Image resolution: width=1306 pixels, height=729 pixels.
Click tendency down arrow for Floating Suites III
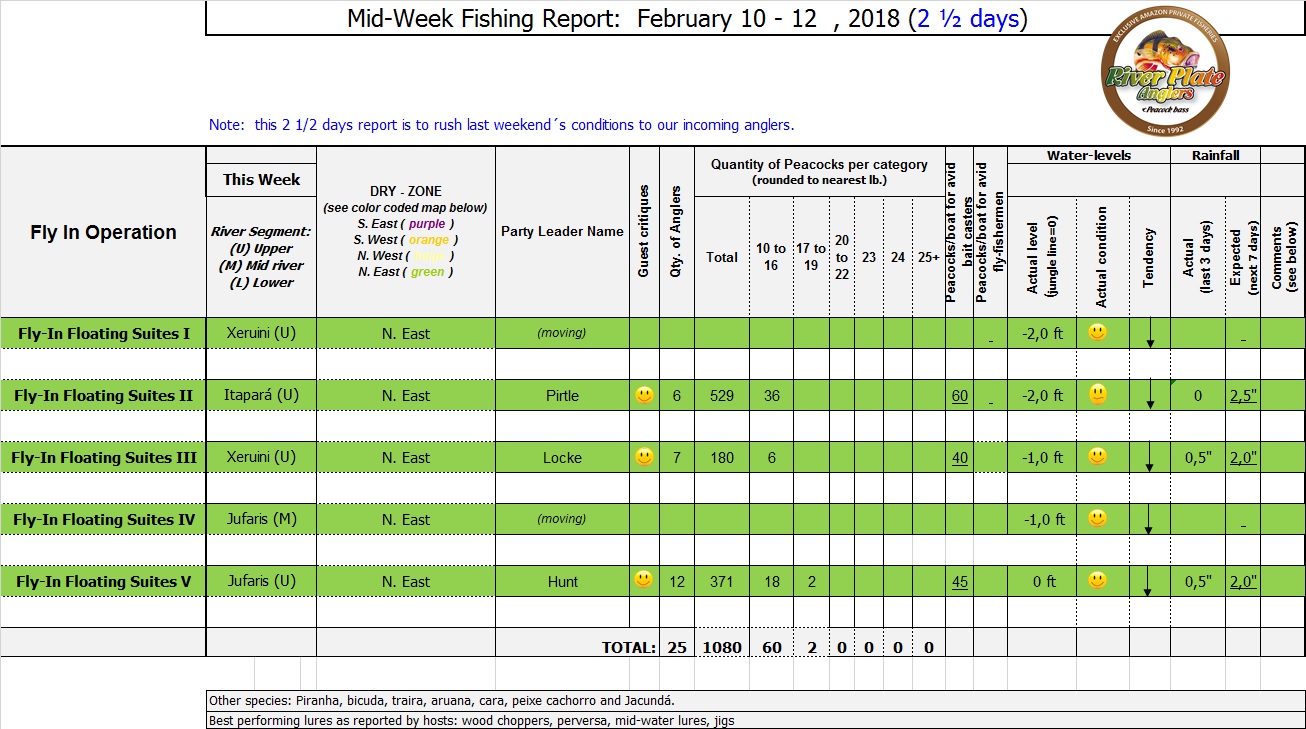coord(1150,458)
